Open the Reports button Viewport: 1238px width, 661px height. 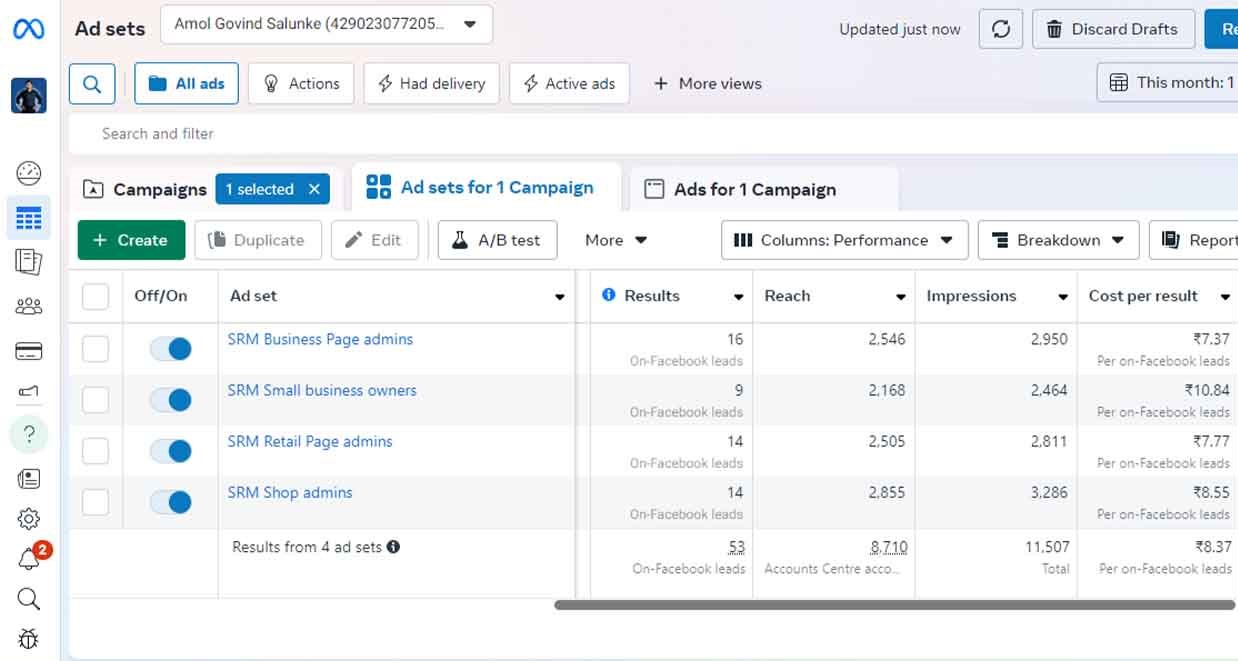click(x=1196, y=240)
